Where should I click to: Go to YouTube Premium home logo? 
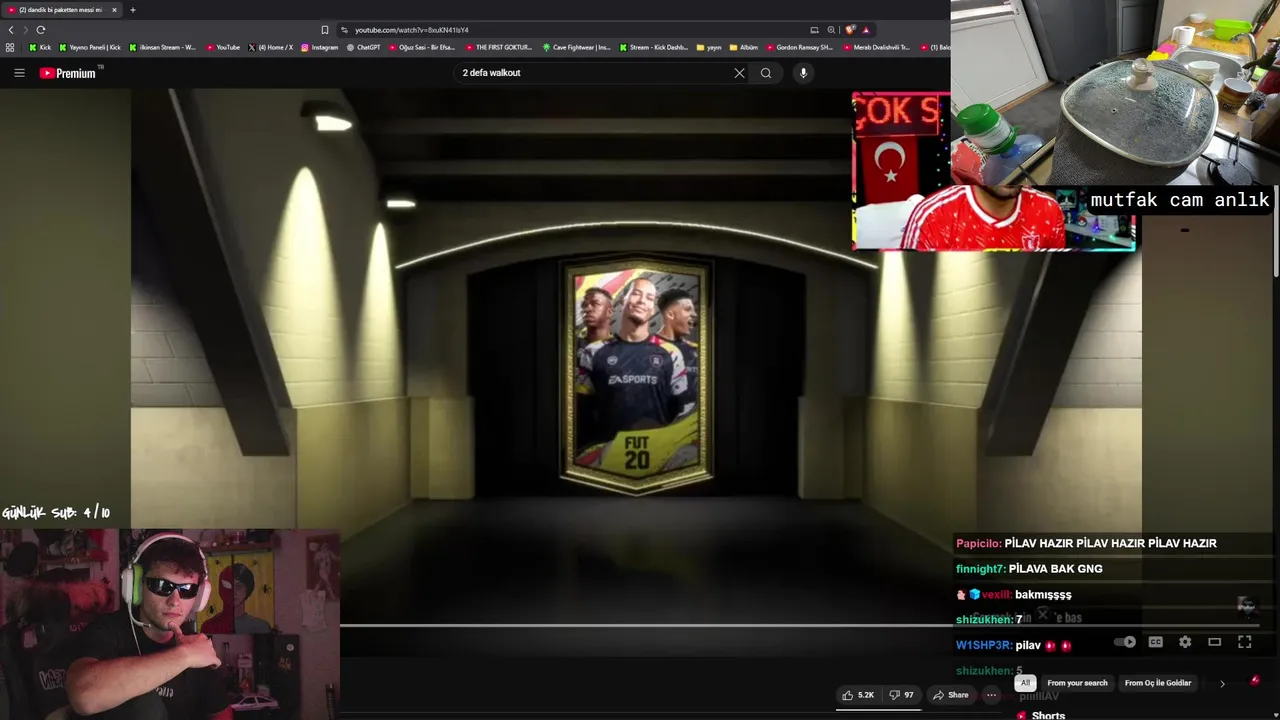[68, 73]
